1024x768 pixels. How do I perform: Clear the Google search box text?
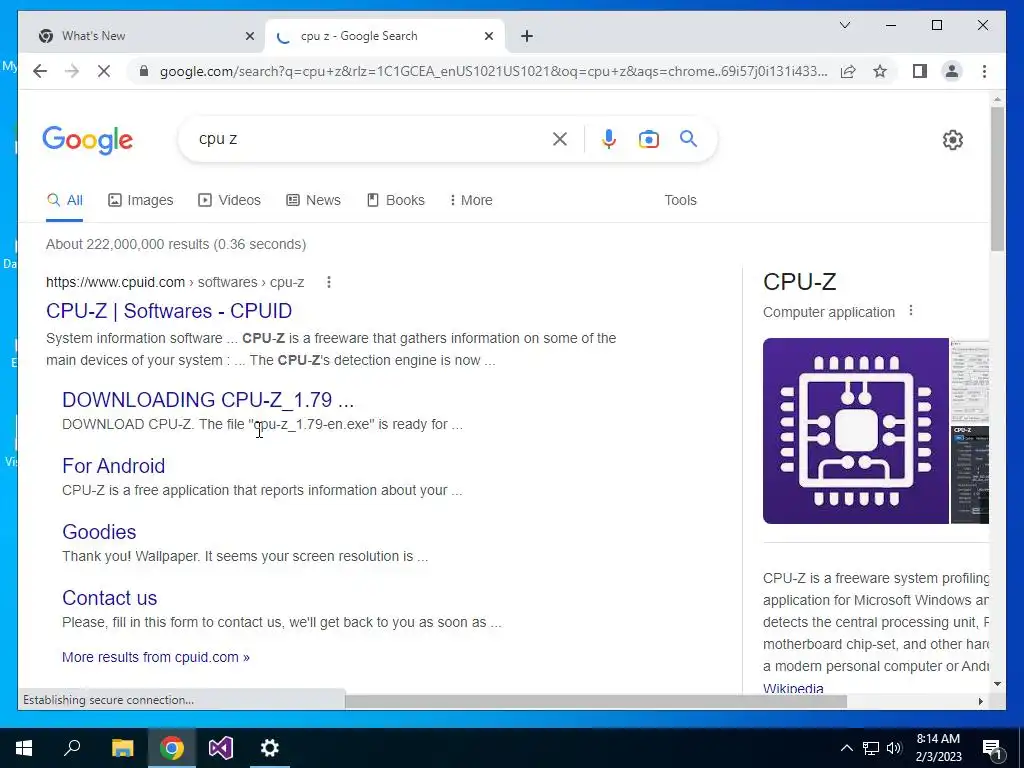(x=560, y=138)
